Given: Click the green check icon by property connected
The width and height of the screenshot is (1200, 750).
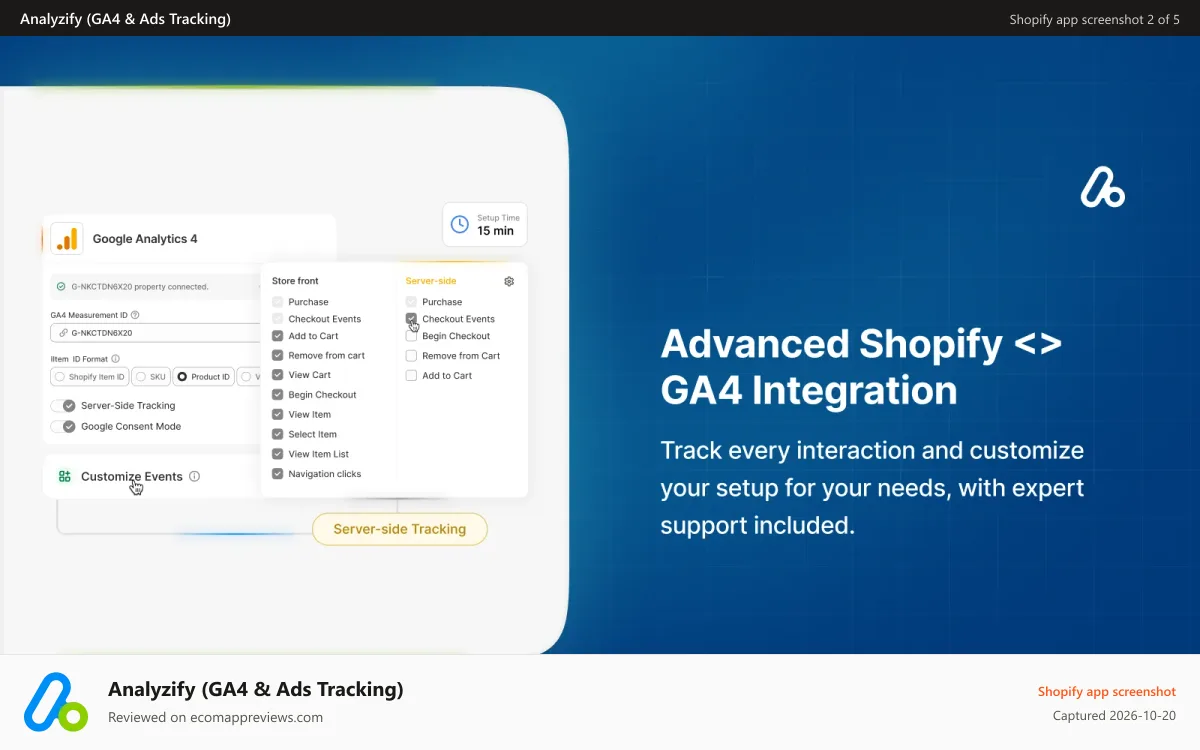Looking at the screenshot, I should [61, 286].
